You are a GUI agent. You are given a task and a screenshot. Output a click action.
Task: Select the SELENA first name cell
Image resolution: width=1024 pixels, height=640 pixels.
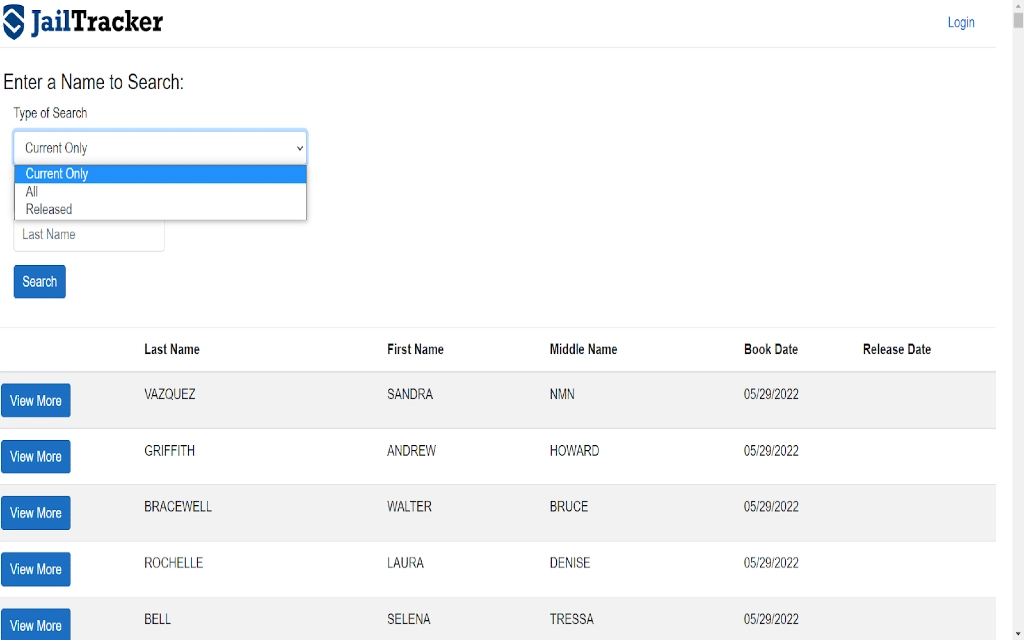[409, 619]
